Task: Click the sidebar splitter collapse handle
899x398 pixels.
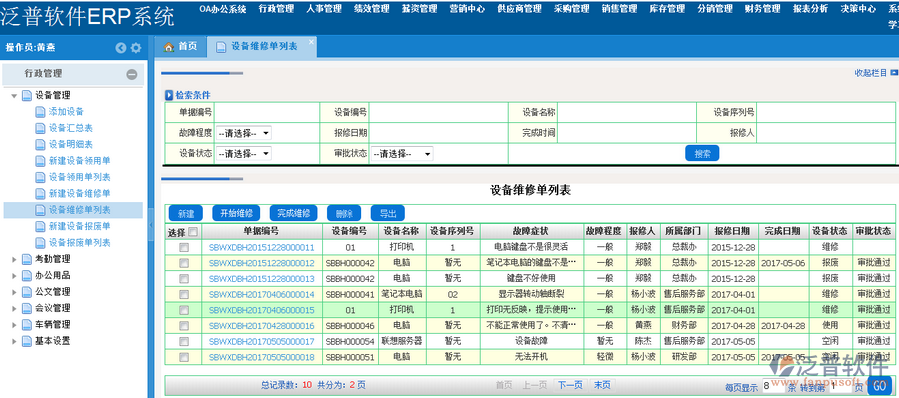Action: click(x=151, y=225)
